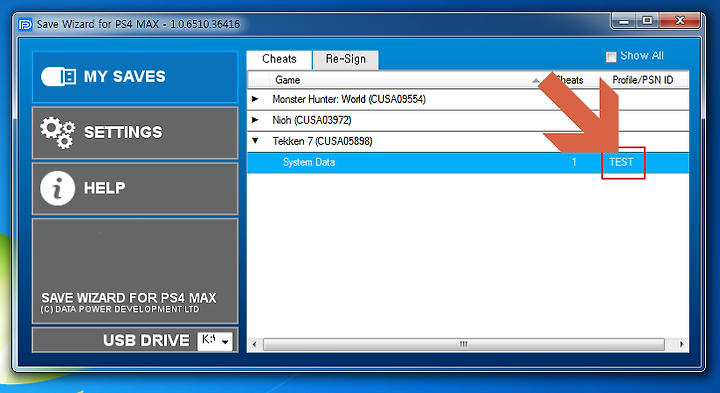The height and width of the screenshot is (393, 720).
Task: Click the Profile/PSN ID column header
Action: [x=647, y=80]
